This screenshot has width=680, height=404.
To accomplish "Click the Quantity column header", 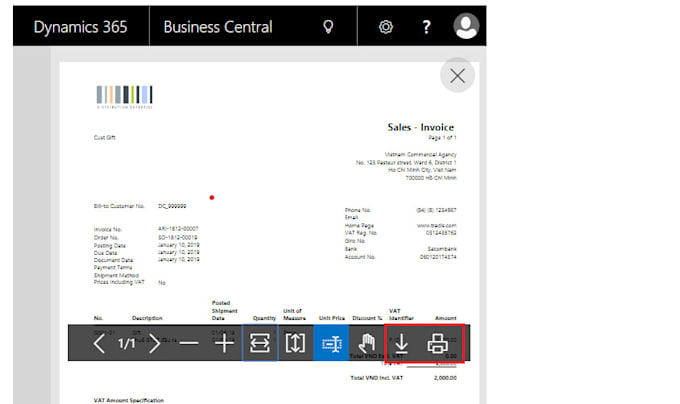I will pyautogui.click(x=264, y=318).
